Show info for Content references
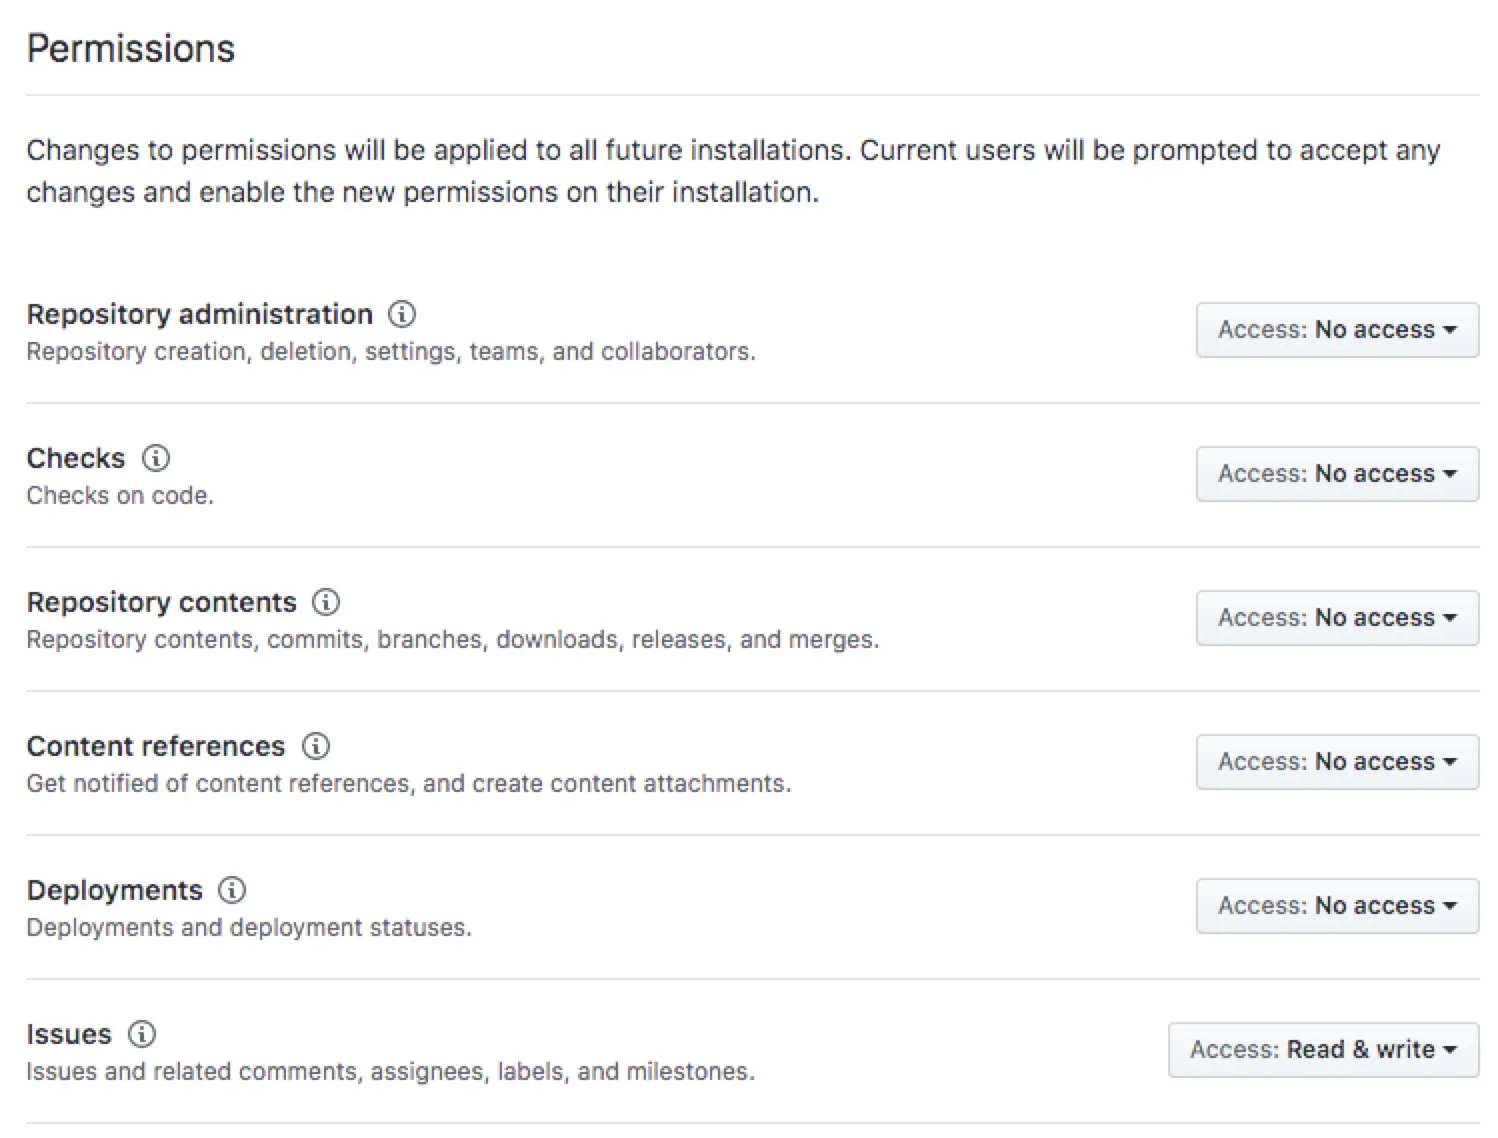 point(316,746)
